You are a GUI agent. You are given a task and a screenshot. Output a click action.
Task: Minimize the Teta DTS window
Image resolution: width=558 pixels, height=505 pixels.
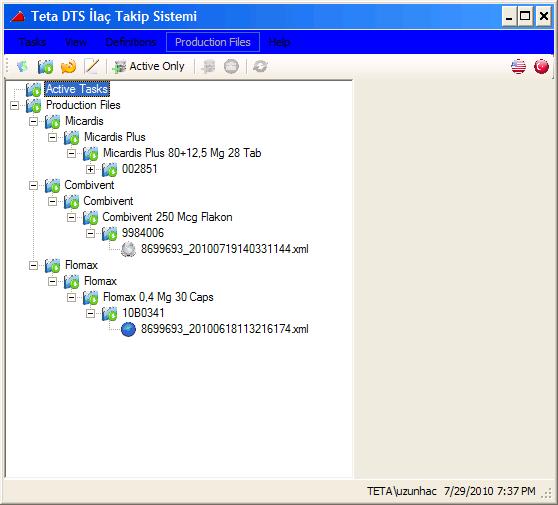pyautogui.click(x=509, y=16)
